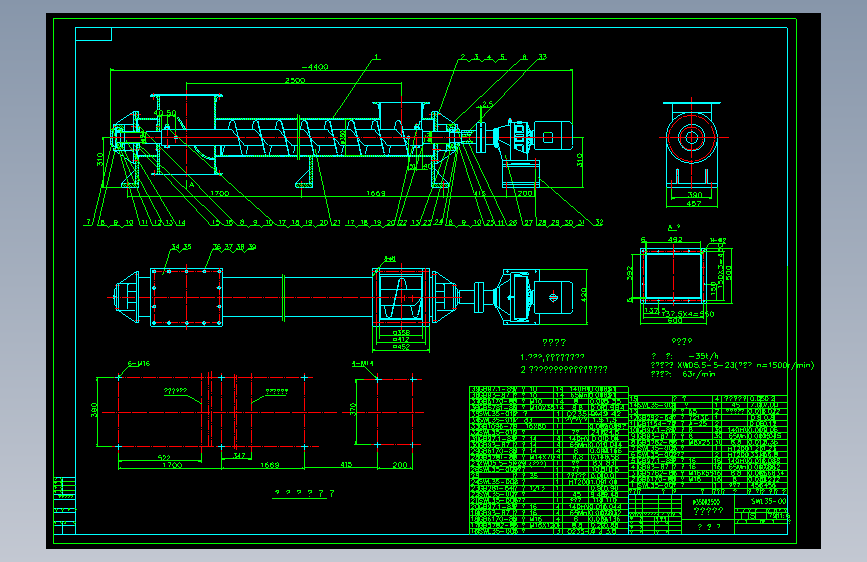Select the 6-M16 bolt callout
This screenshot has height=562, width=867.
(139, 363)
